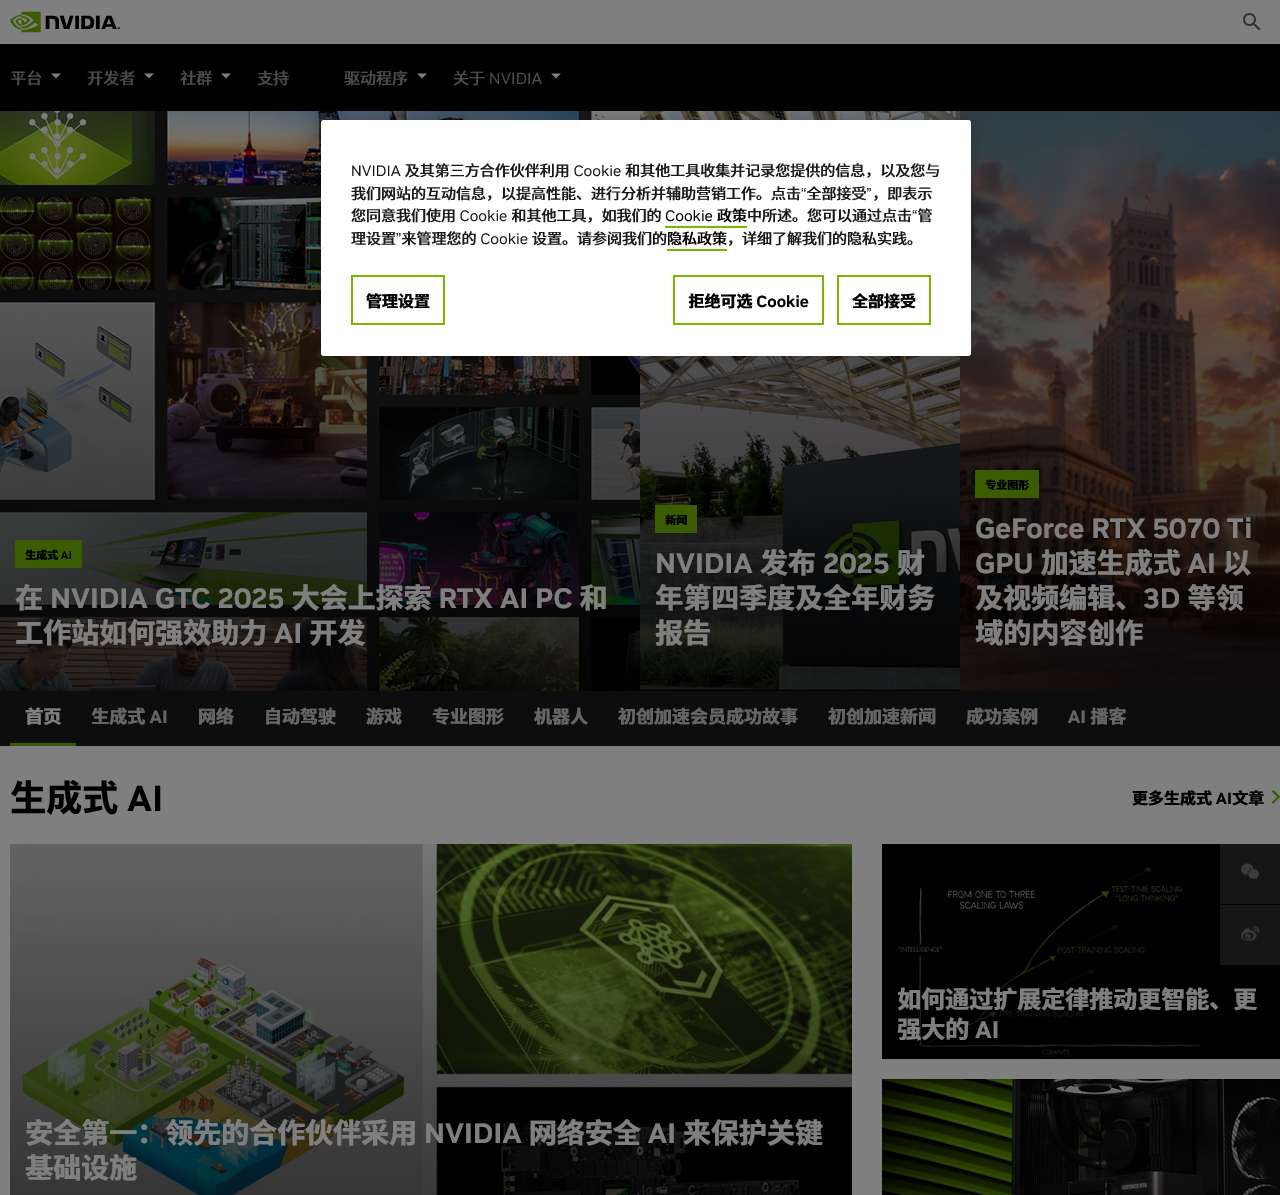Screen dimensions: 1280x1195
Task: Open the 自动驾驶 tab
Action: [x=300, y=717]
